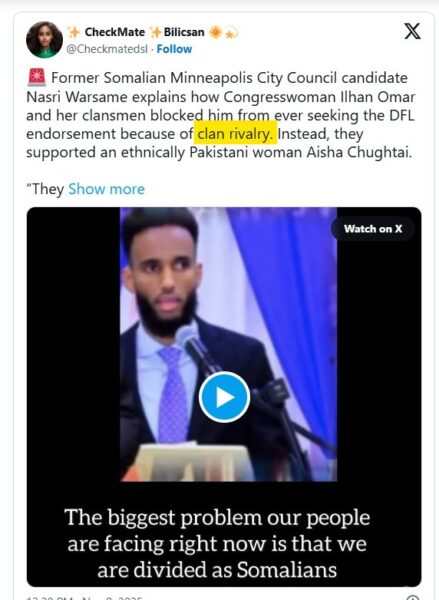Open the CheckMate display name
Screen dimensions: 439x600
[115, 32]
